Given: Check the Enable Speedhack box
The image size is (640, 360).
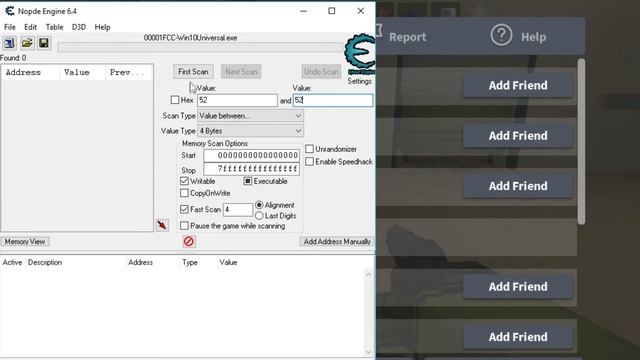Looking at the screenshot, I should click(x=309, y=161).
